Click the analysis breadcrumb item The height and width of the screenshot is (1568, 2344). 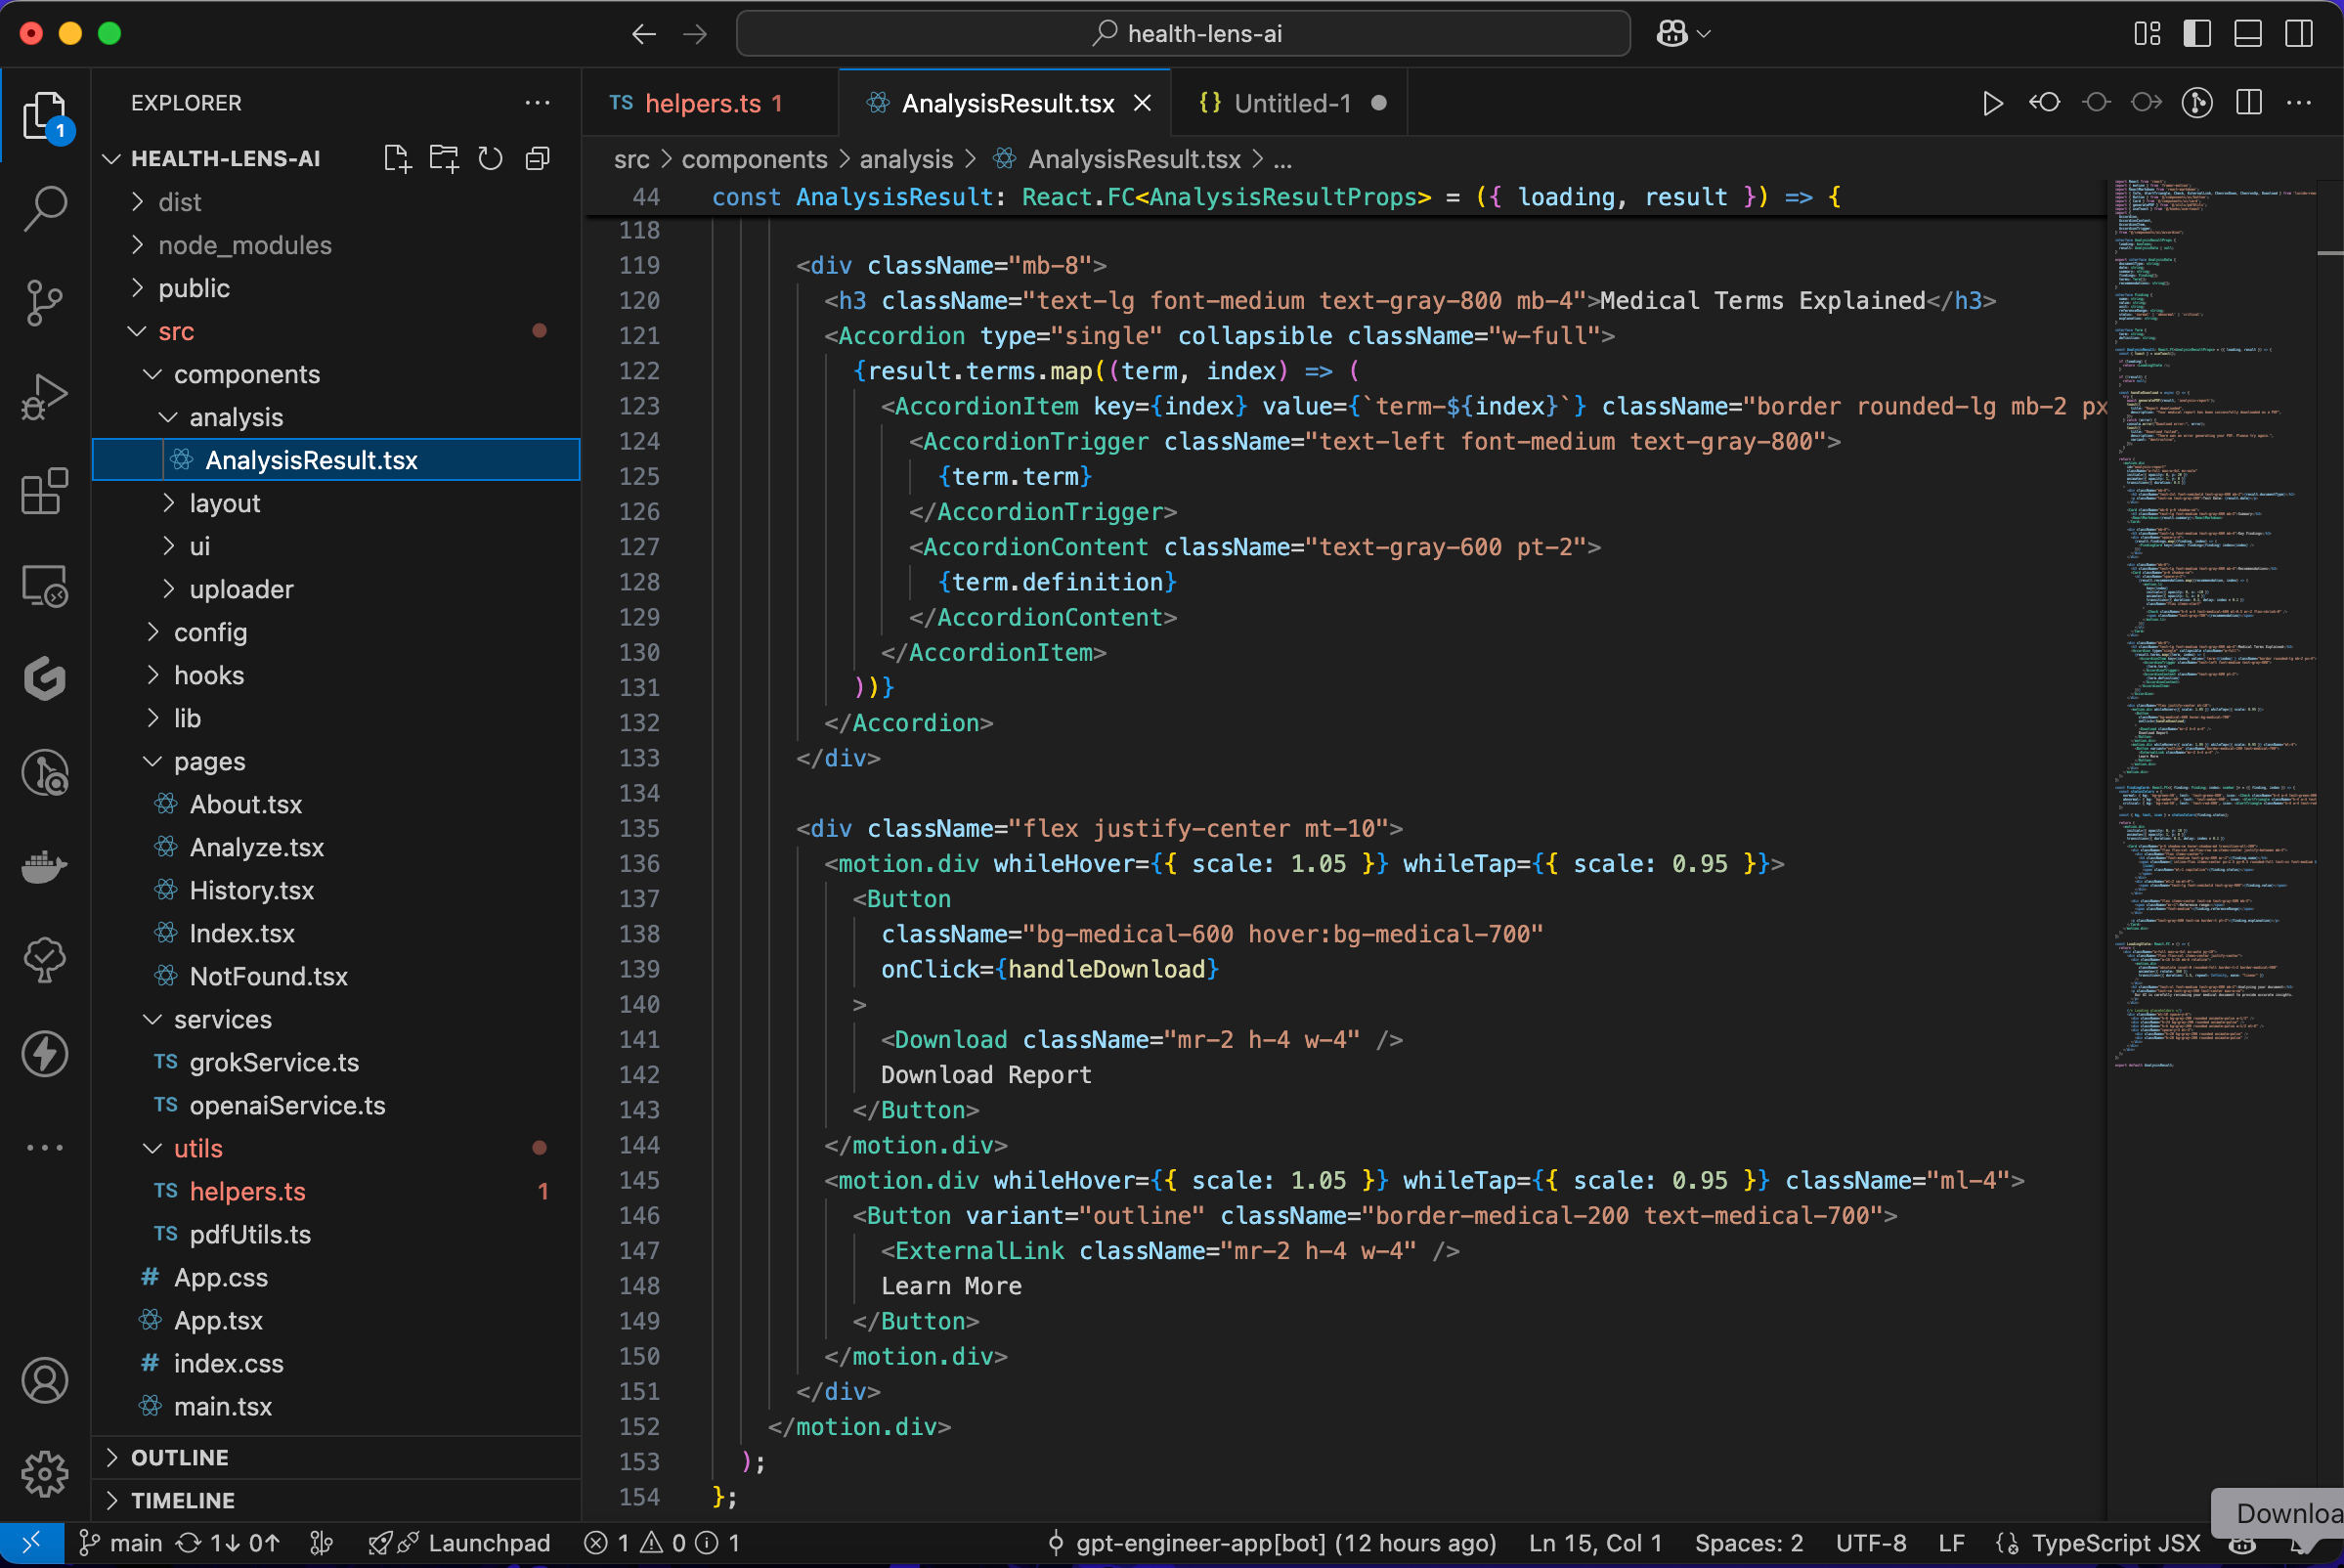pyautogui.click(x=906, y=159)
